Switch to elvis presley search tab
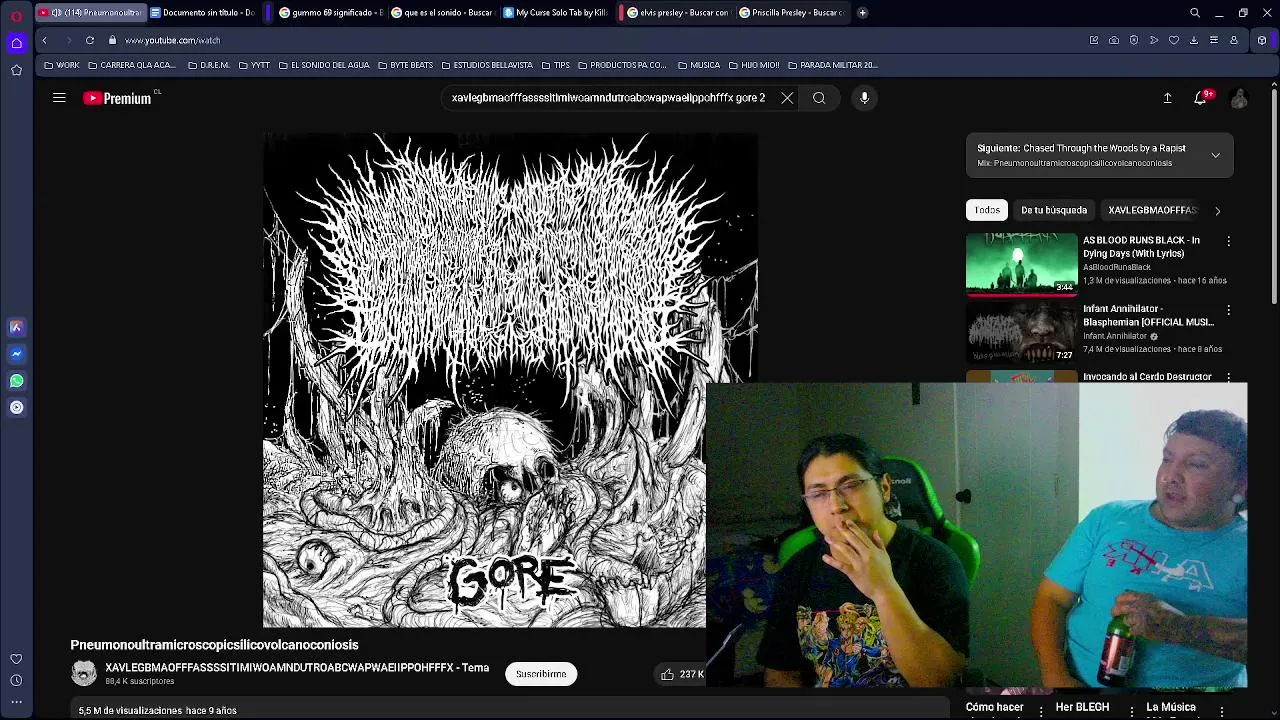This screenshot has height=720, width=1280. click(x=677, y=13)
